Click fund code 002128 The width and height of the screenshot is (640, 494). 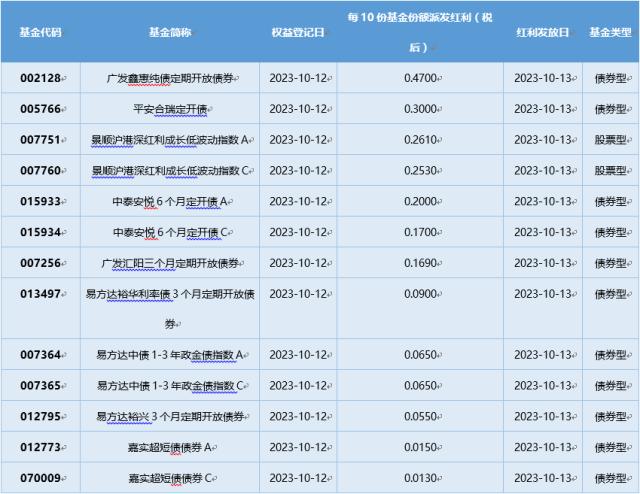40,78
